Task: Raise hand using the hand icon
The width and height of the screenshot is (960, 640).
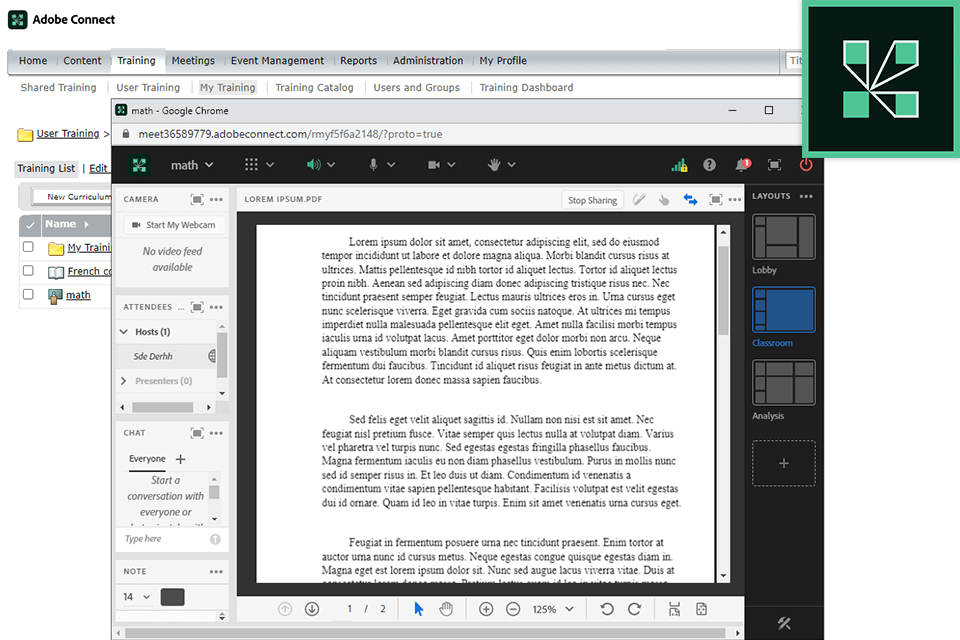Action: 494,165
